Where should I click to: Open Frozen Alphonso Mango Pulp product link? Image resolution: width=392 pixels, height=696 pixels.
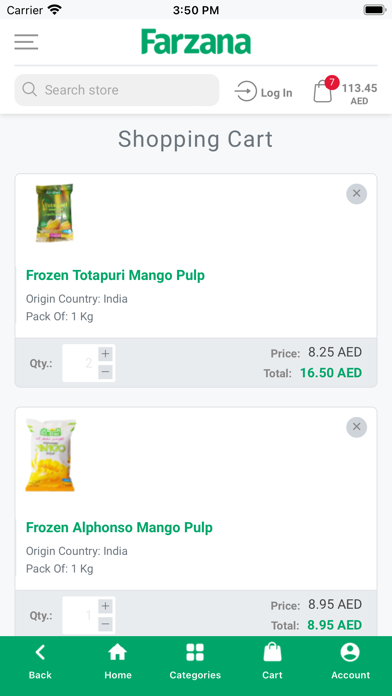119,527
